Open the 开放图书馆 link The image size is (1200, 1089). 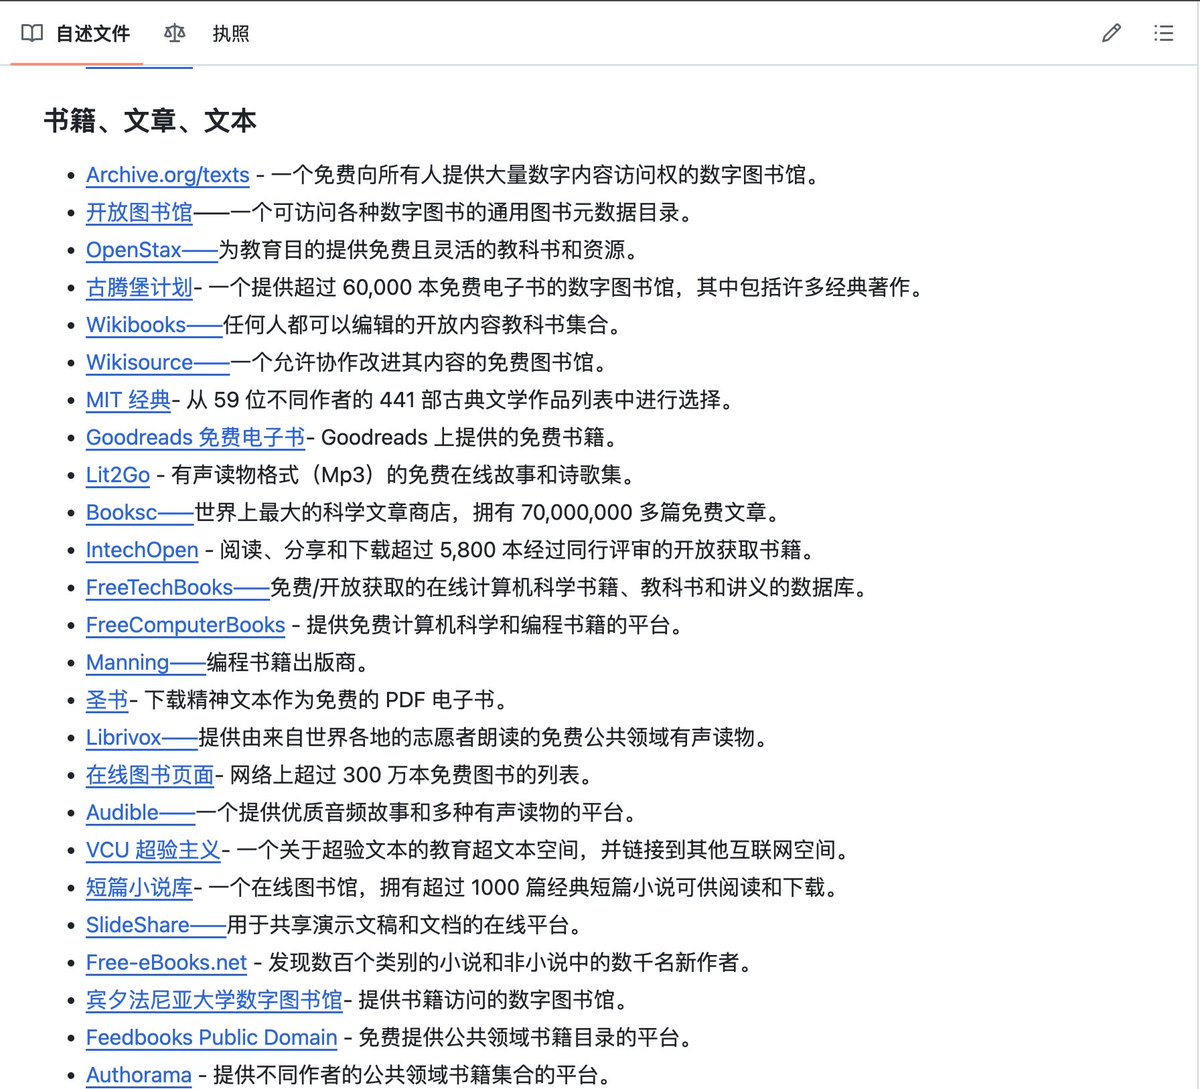139,212
